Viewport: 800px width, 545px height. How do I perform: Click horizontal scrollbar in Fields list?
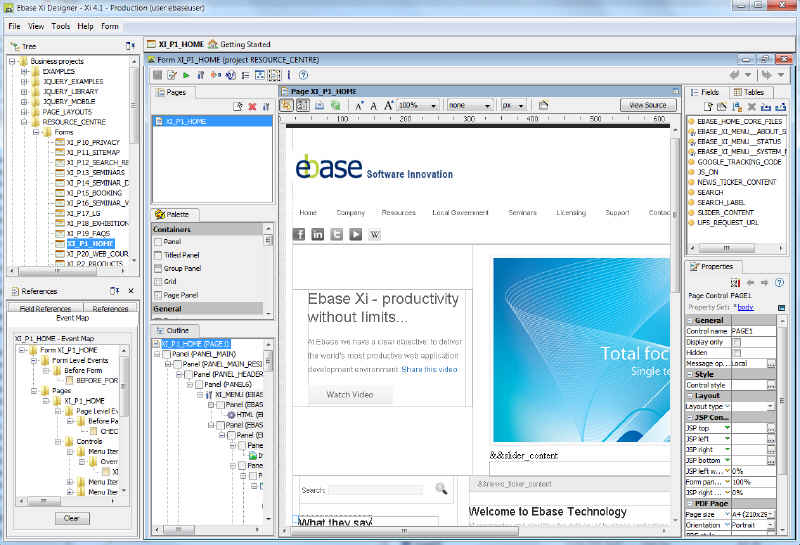pyautogui.click(x=726, y=248)
